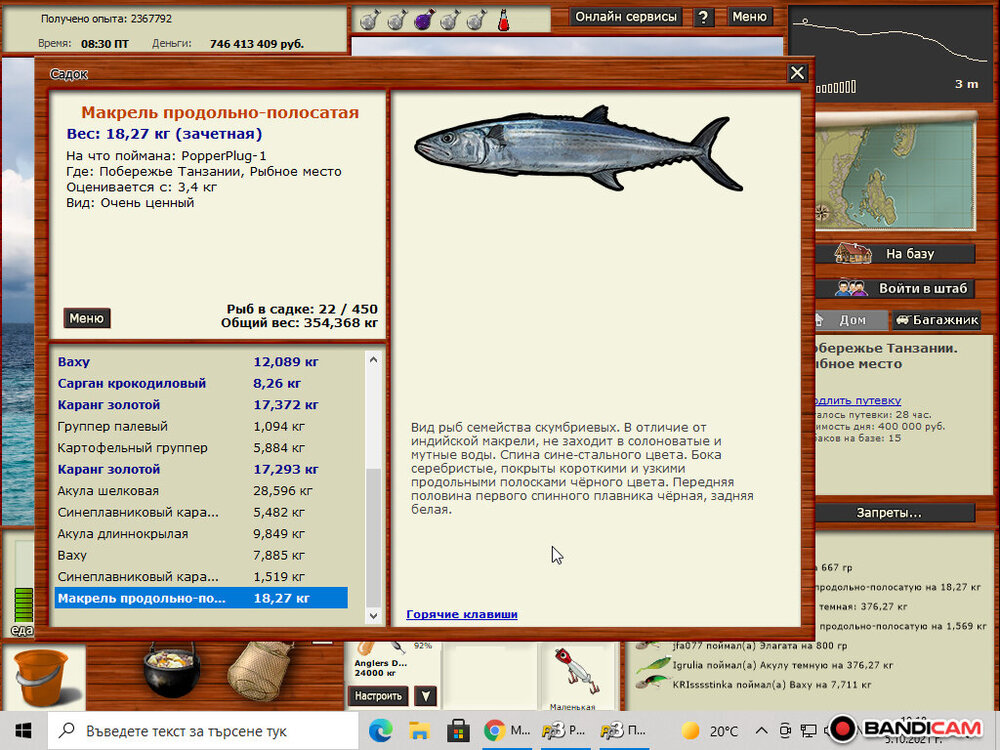The width and height of the screenshot is (1000, 750).
Task: Click the Windows Start button
Action: 23,731
